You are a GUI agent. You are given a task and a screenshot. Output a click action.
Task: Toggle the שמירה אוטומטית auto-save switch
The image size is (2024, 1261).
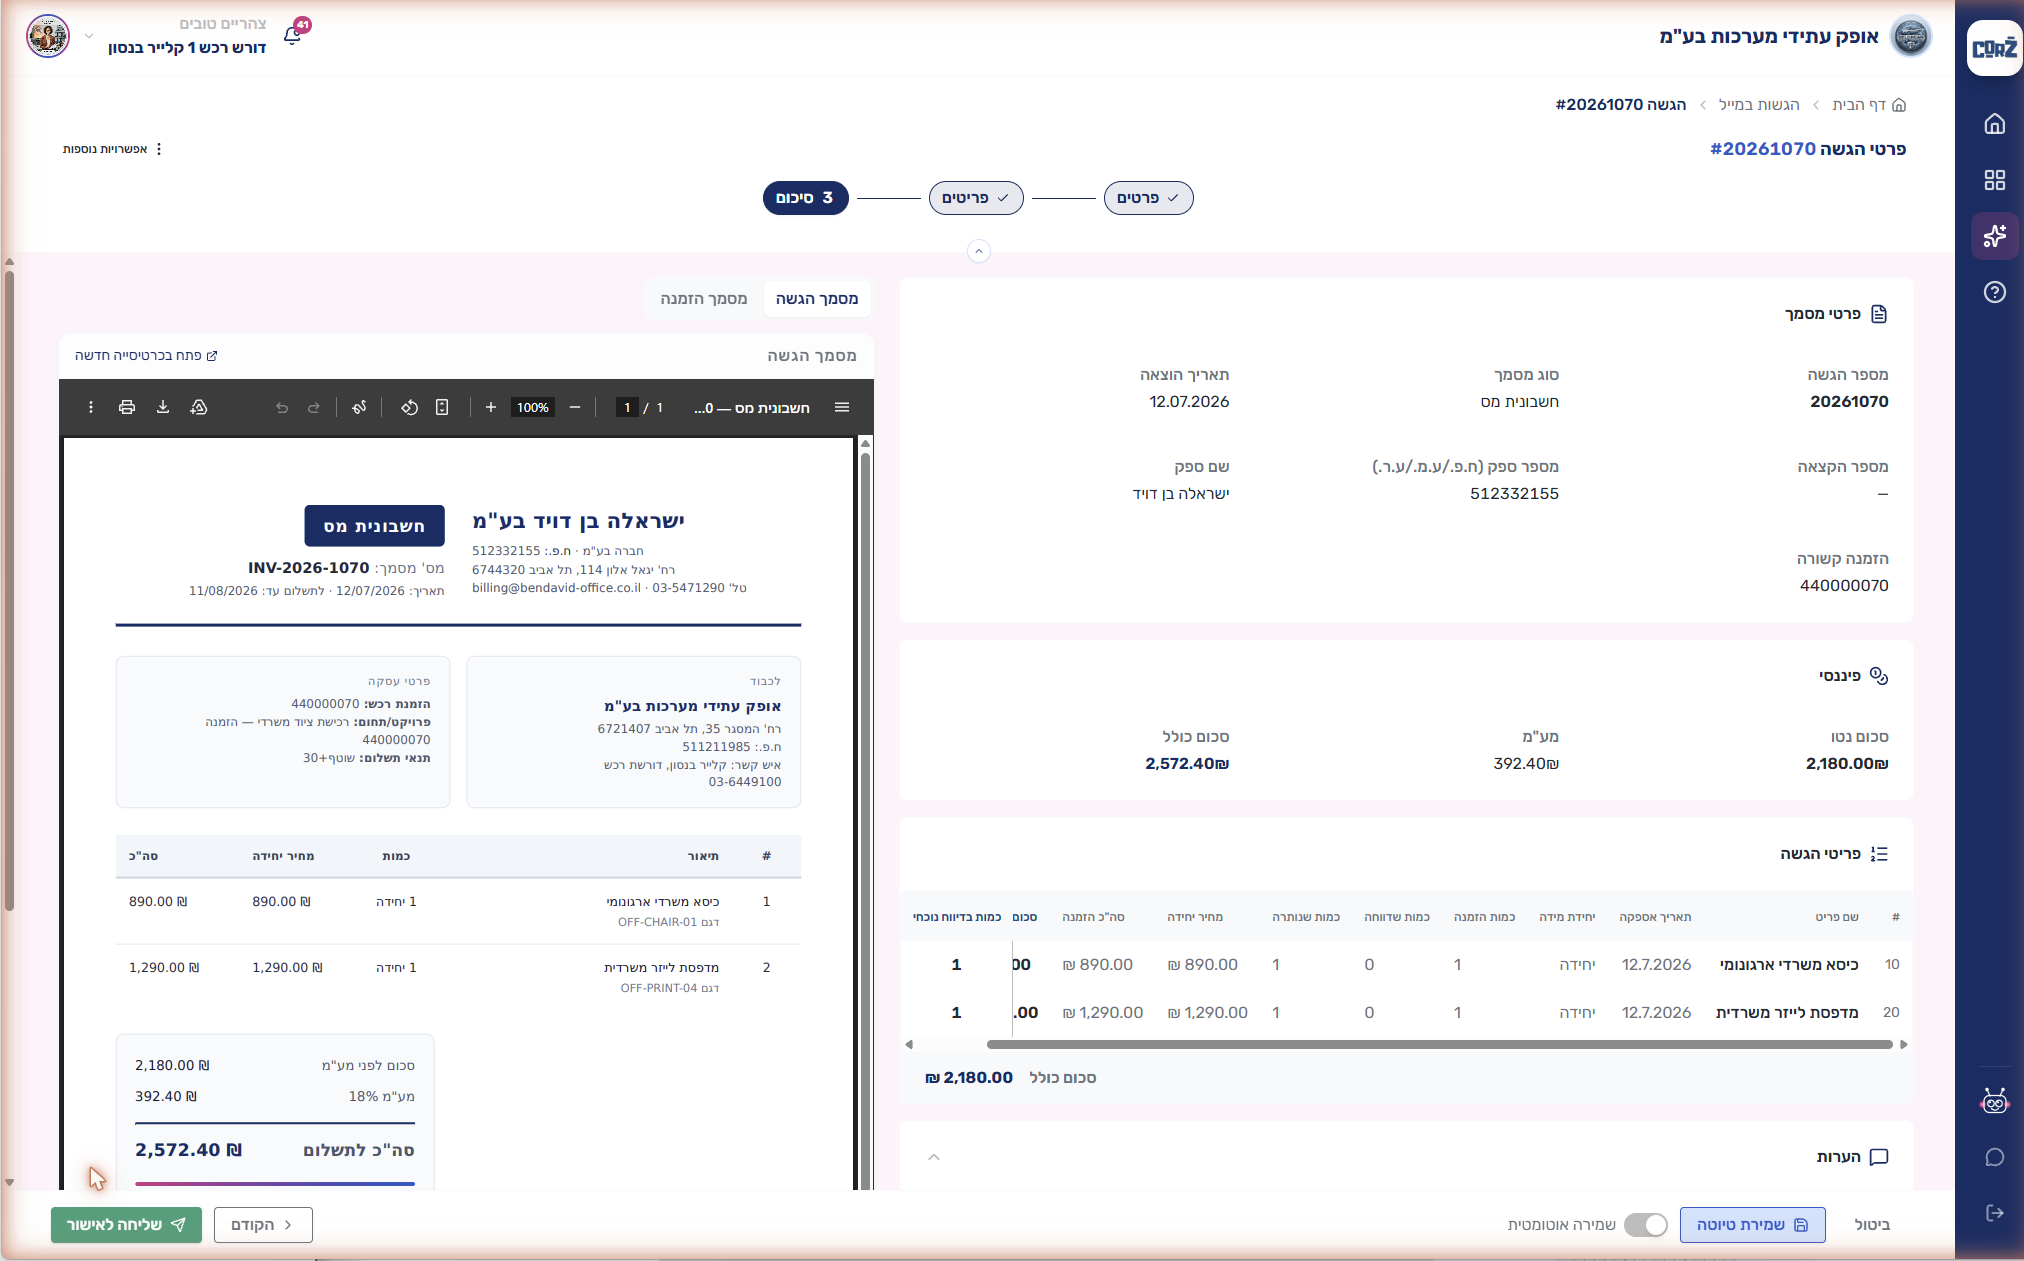click(1646, 1225)
